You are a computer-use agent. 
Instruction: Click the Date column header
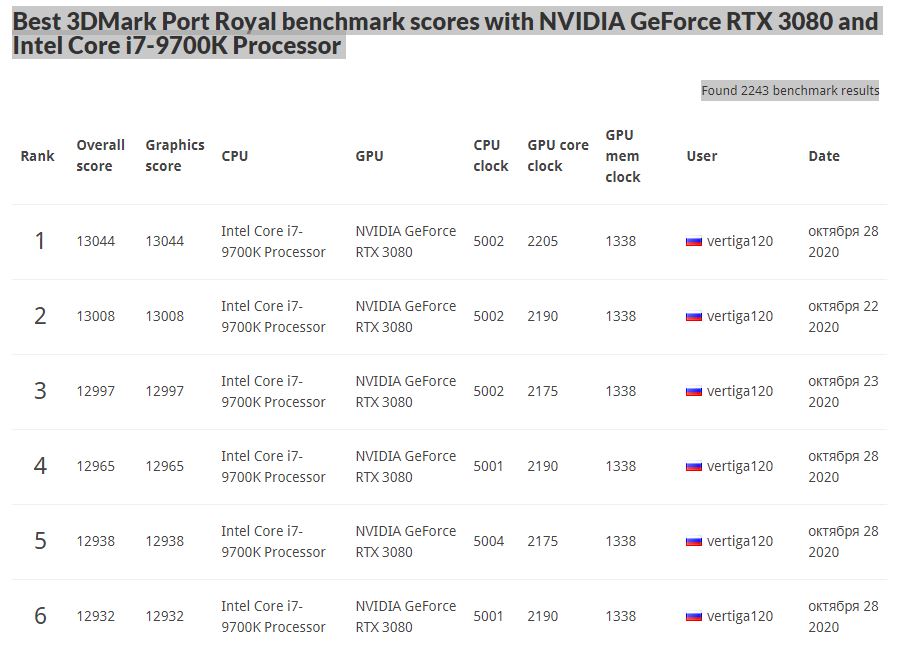[x=823, y=156]
